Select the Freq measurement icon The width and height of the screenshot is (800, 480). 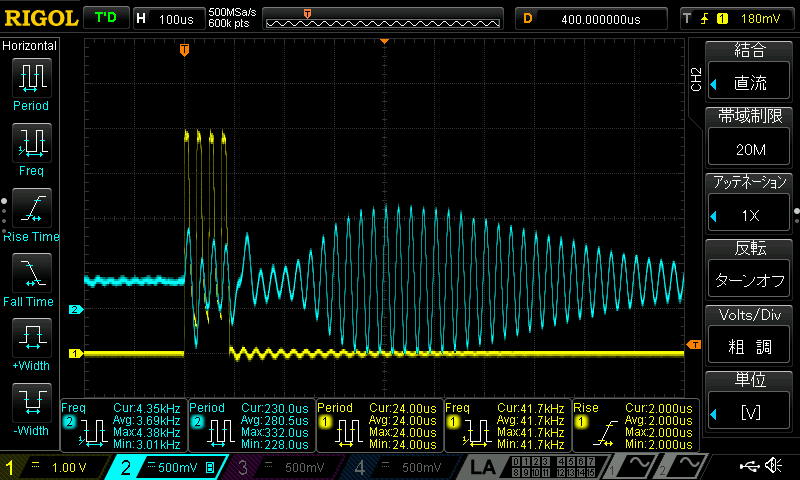30,144
